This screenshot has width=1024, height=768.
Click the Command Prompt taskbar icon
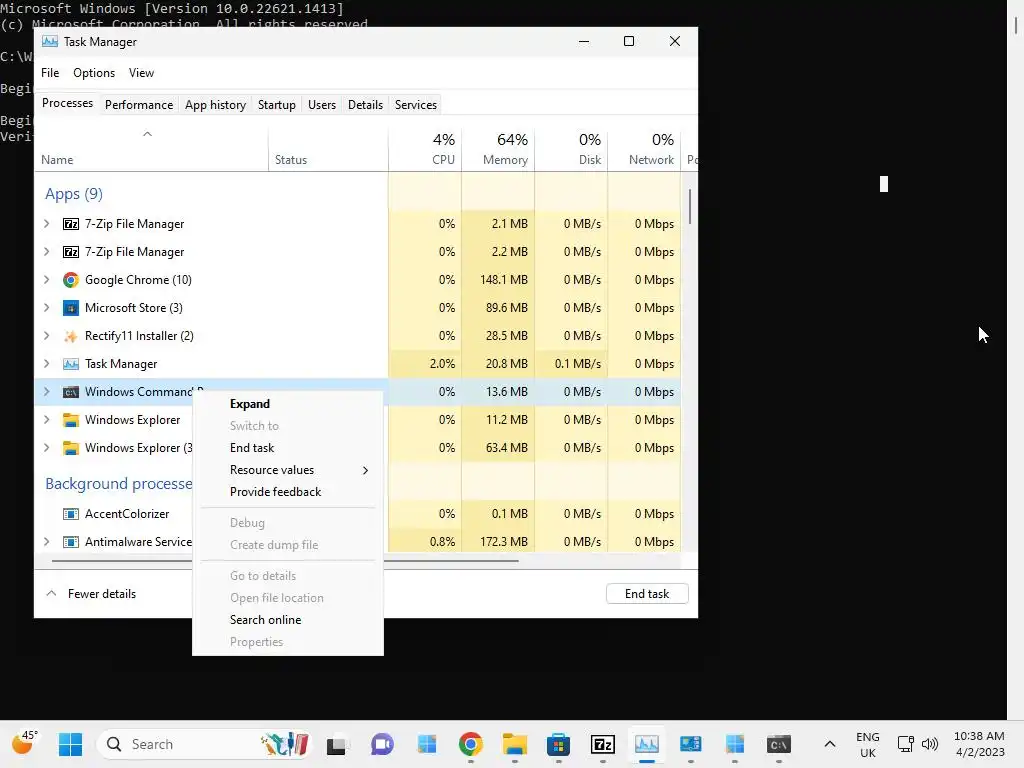pyautogui.click(x=778, y=744)
